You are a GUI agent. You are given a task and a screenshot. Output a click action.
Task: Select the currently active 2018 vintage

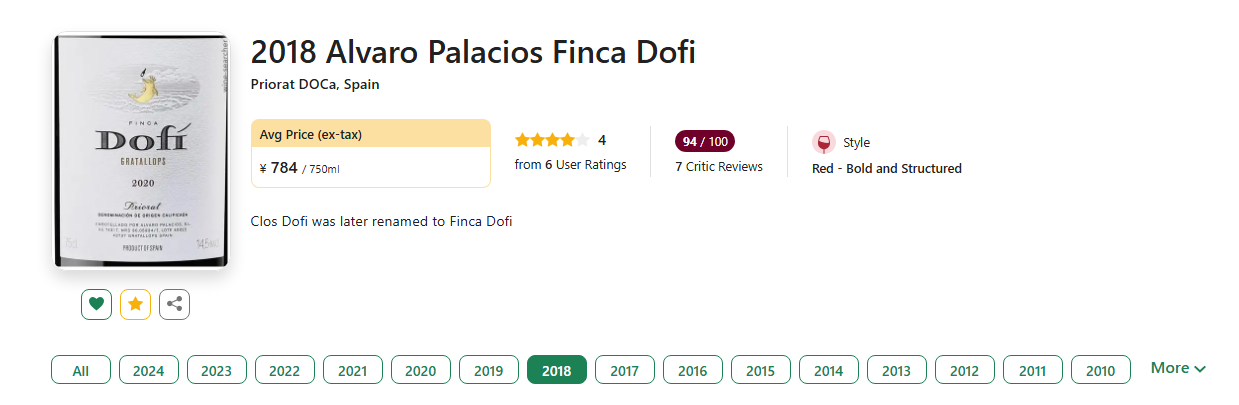click(x=557, y=370)
